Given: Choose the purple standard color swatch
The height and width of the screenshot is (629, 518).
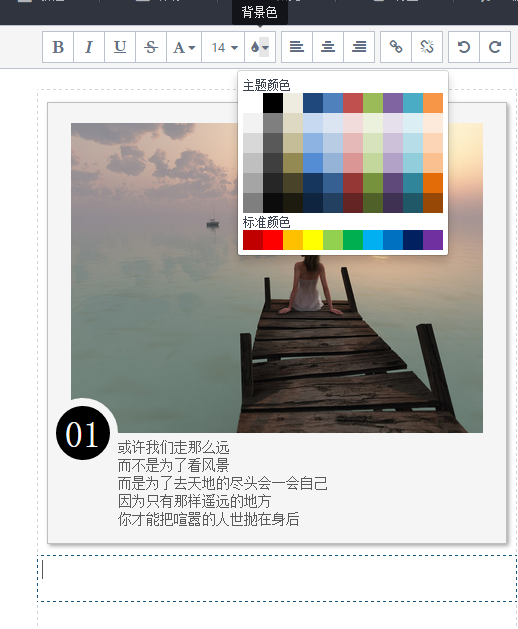Looking at the screenshot, I should 433,240.
